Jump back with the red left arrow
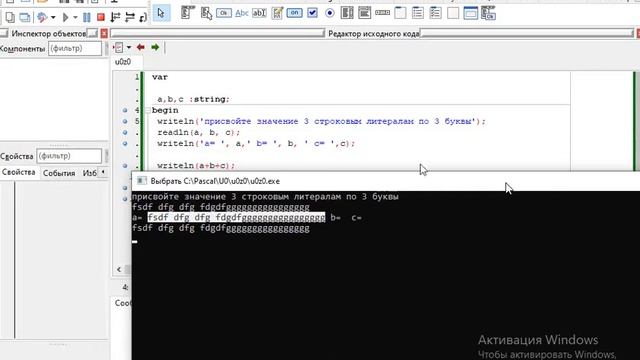The height and width of the screenshot is (360, 640). pos(141,47)
